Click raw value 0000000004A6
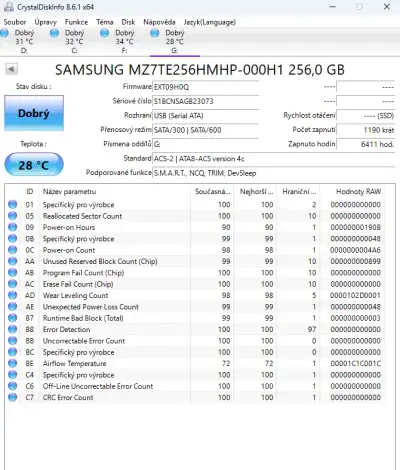Image resolution: width=400 pixels, height=470 pixels. click(355, 250)
